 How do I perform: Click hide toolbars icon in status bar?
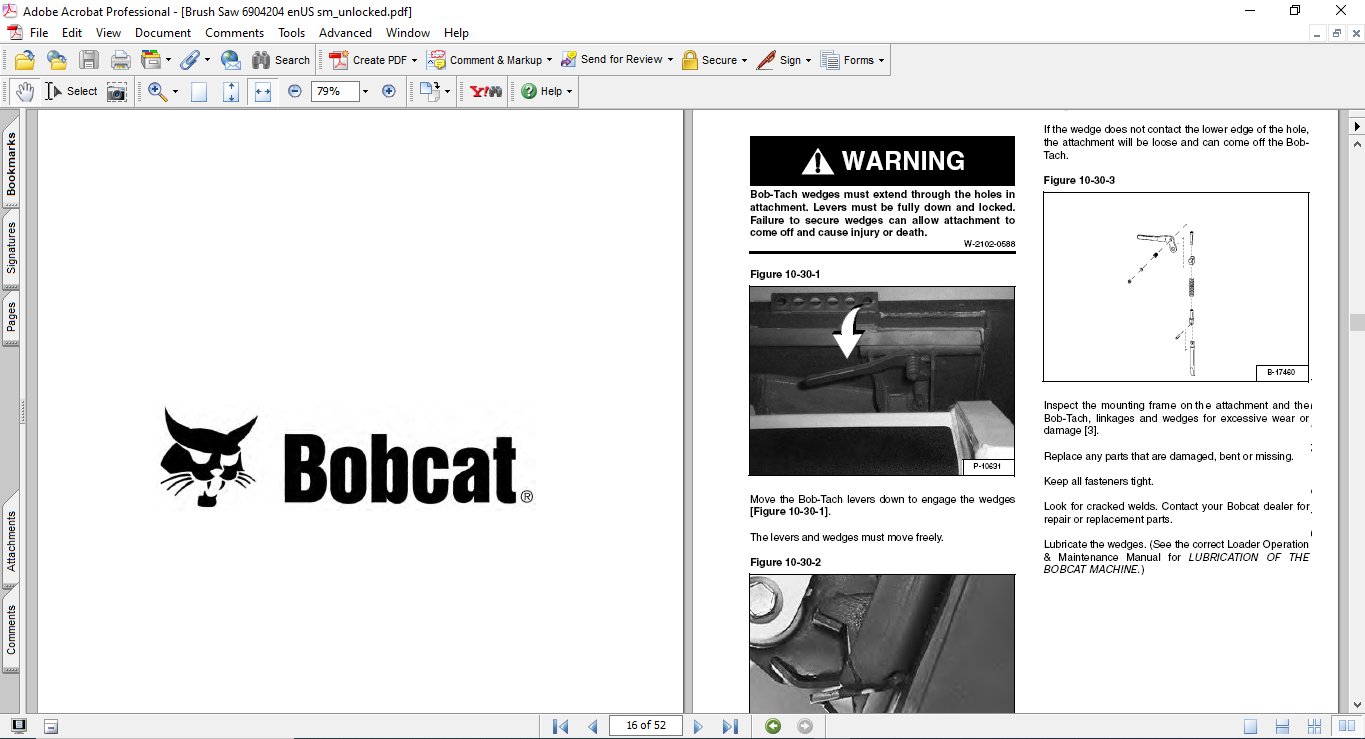point(51,726)
